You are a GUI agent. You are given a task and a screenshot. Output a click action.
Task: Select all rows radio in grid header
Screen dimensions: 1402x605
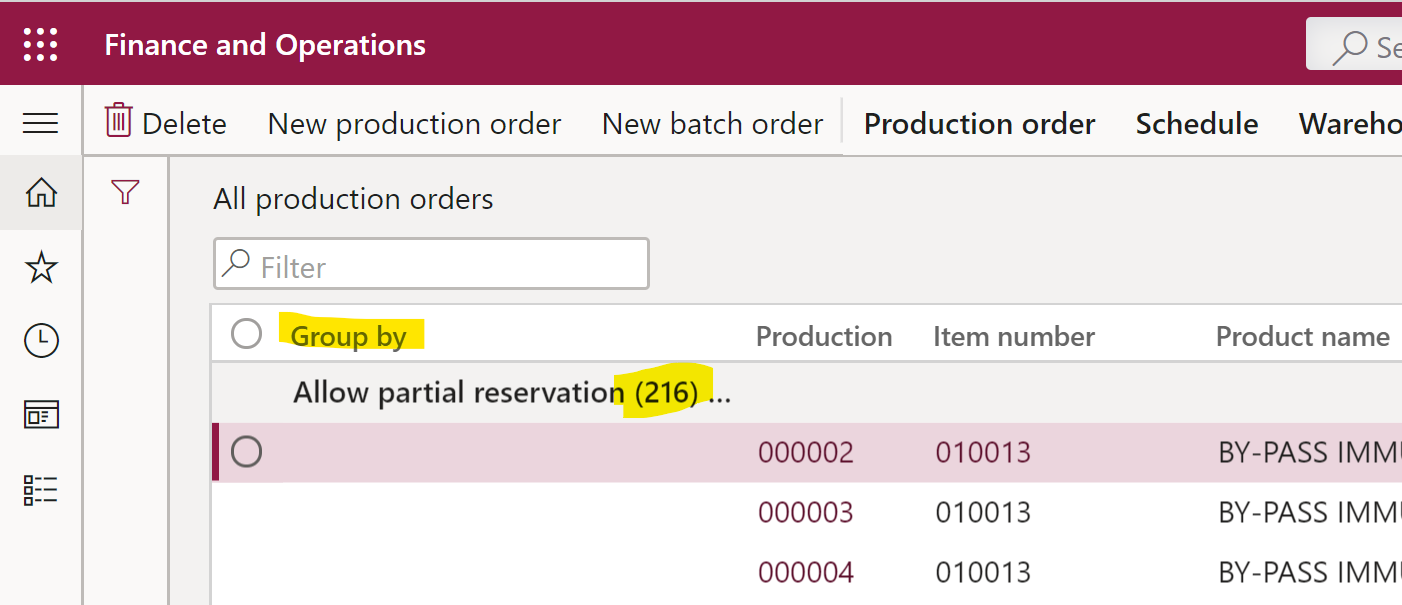pyautogui.click(x=246, y=334)
